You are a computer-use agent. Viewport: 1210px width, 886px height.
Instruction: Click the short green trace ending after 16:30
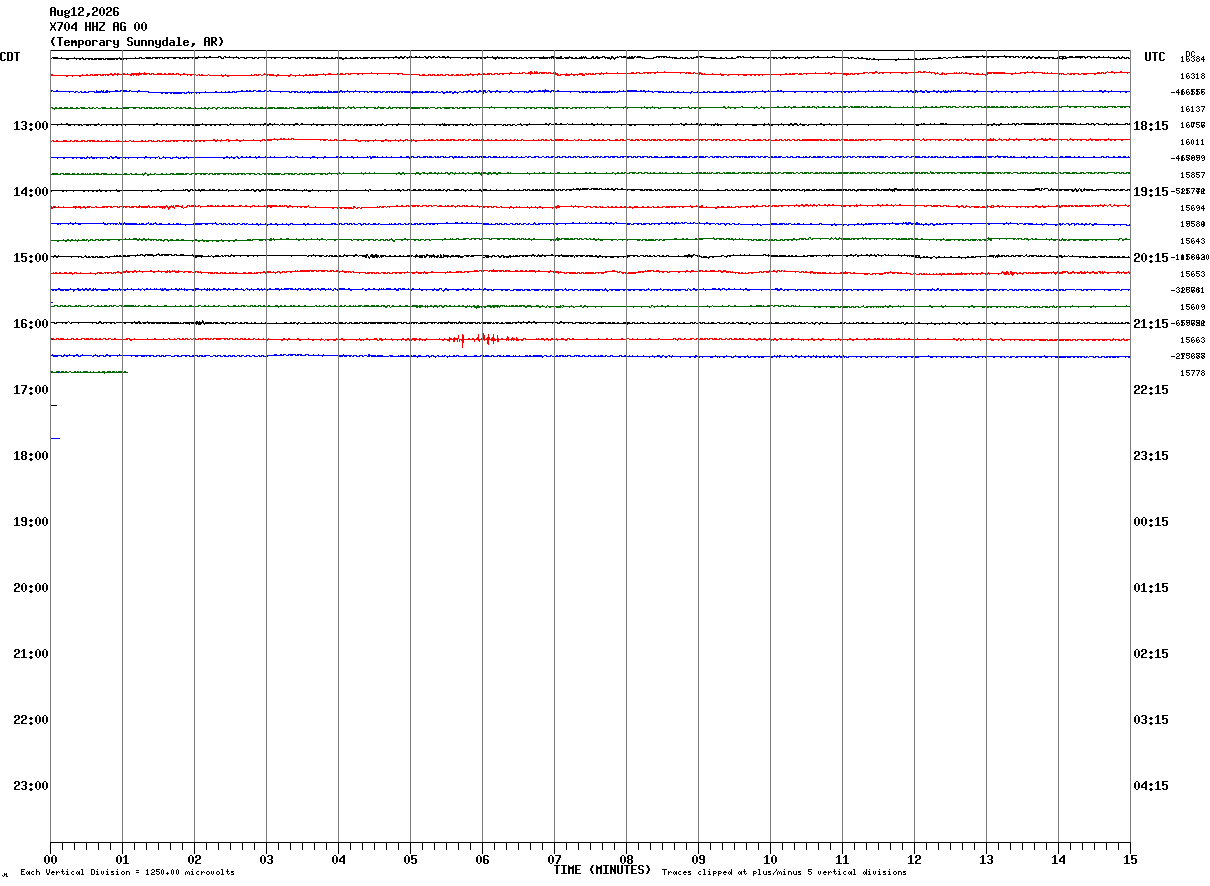pos(89,372)
